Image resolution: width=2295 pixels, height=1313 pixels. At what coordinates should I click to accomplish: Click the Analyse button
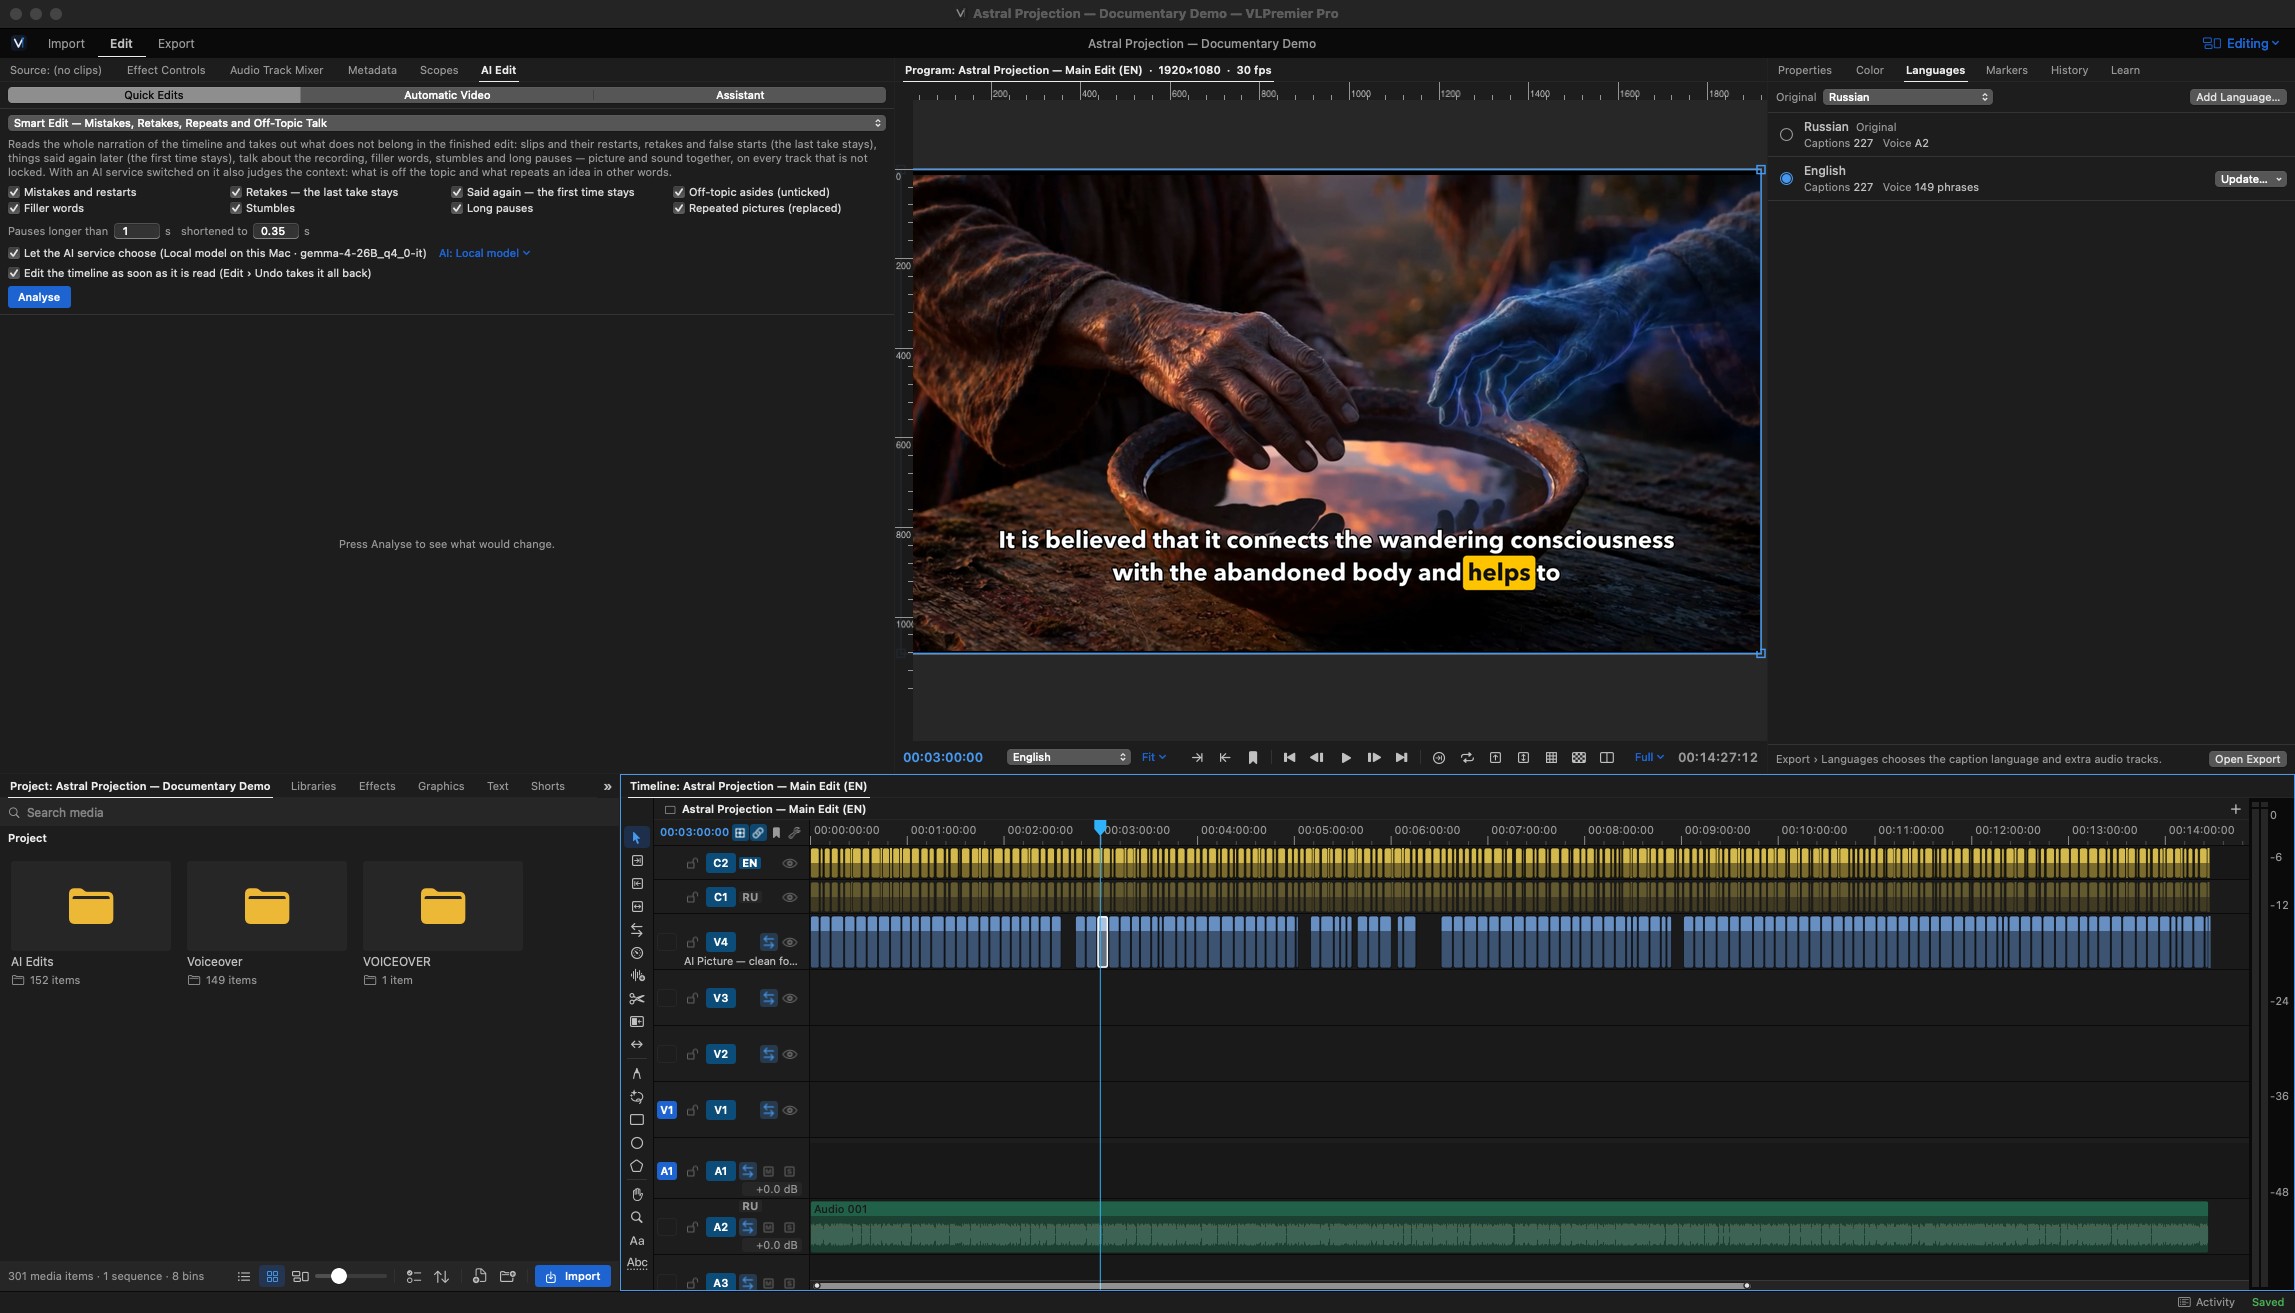tap(39, 297)
